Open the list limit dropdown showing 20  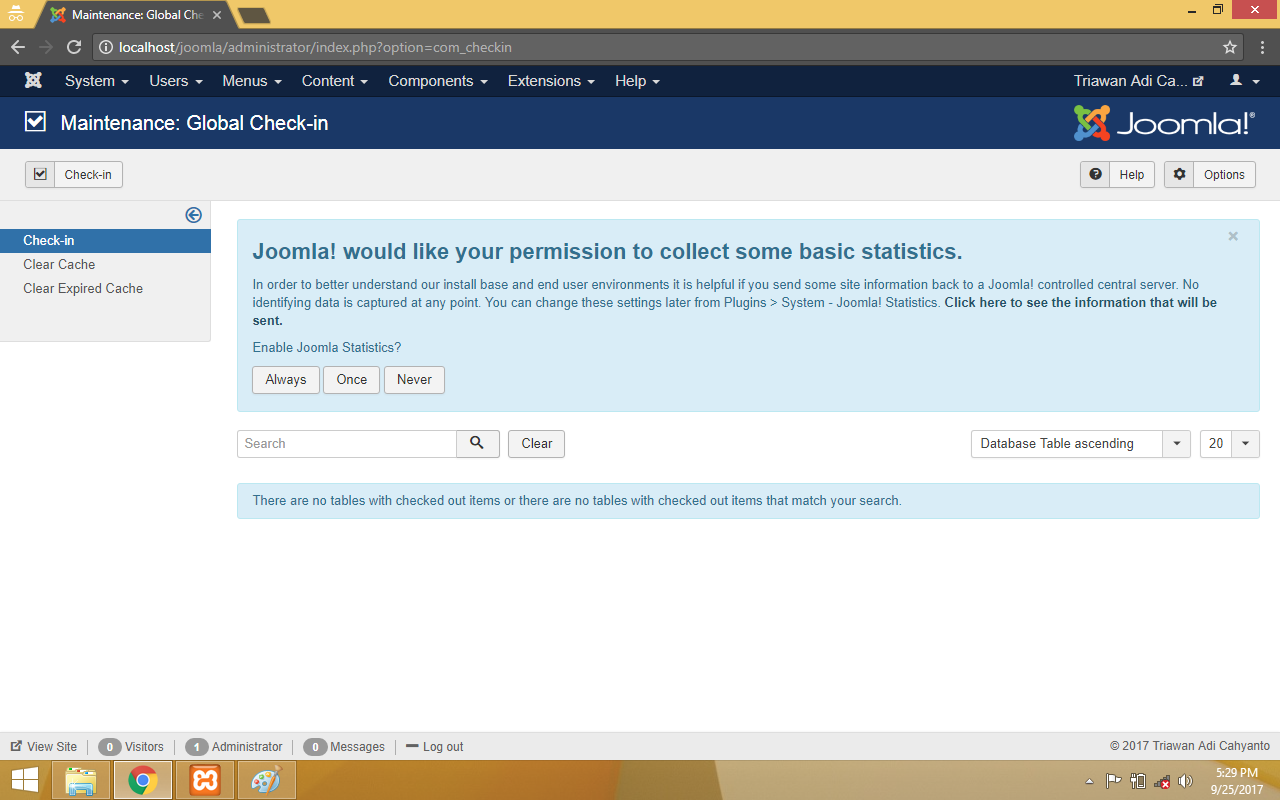click(x=1229, y=443)
